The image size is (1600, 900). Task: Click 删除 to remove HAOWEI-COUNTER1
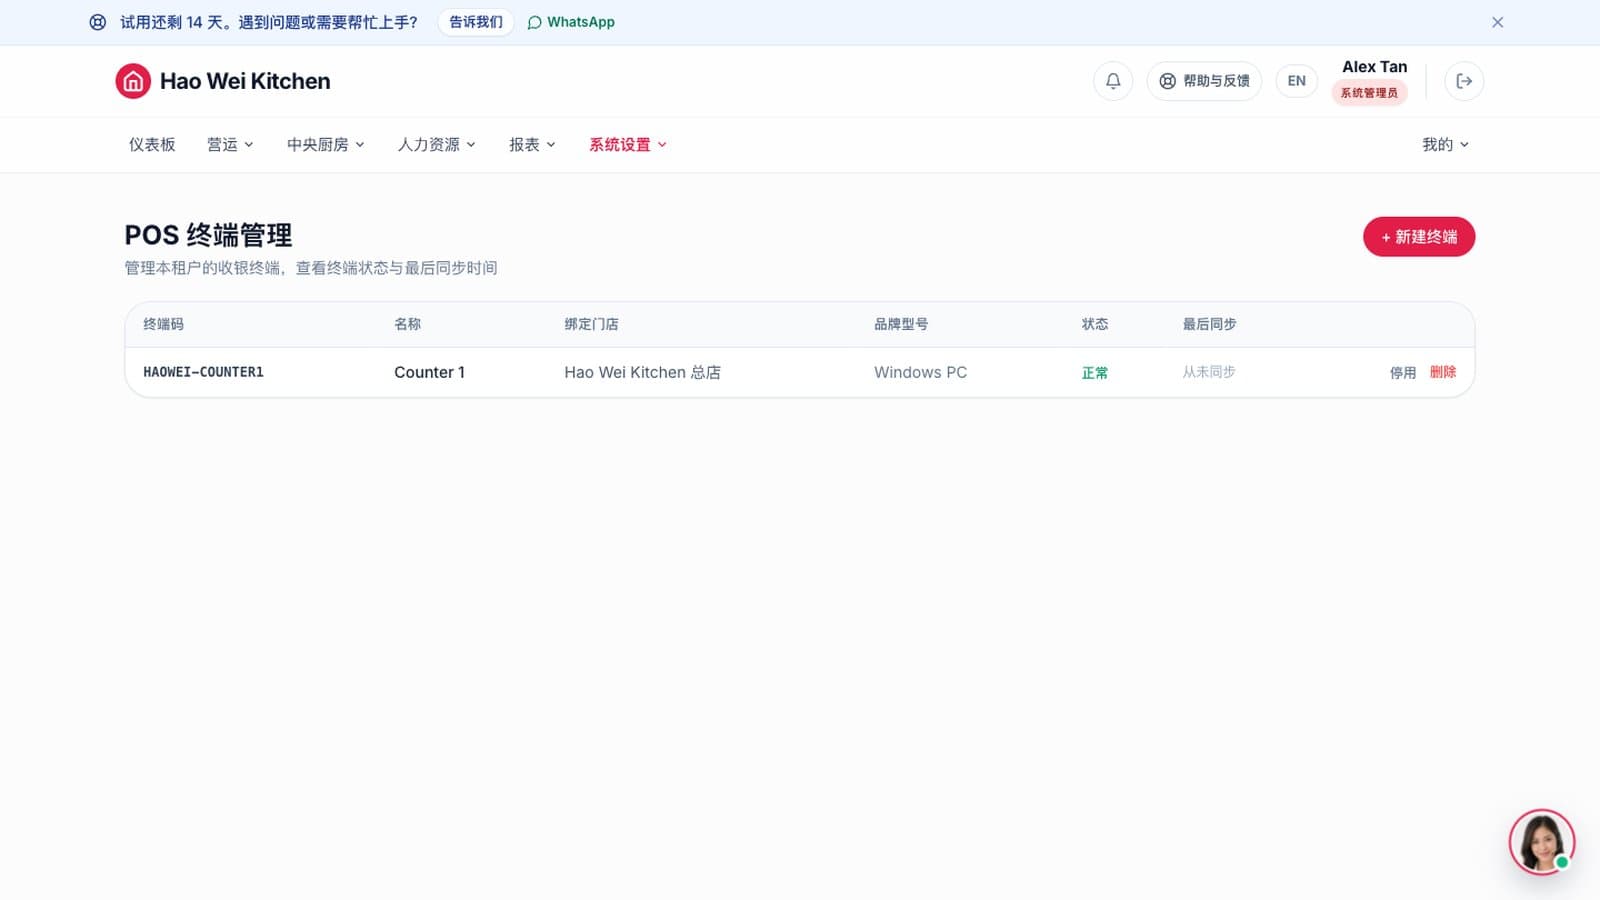(1443, 372)
